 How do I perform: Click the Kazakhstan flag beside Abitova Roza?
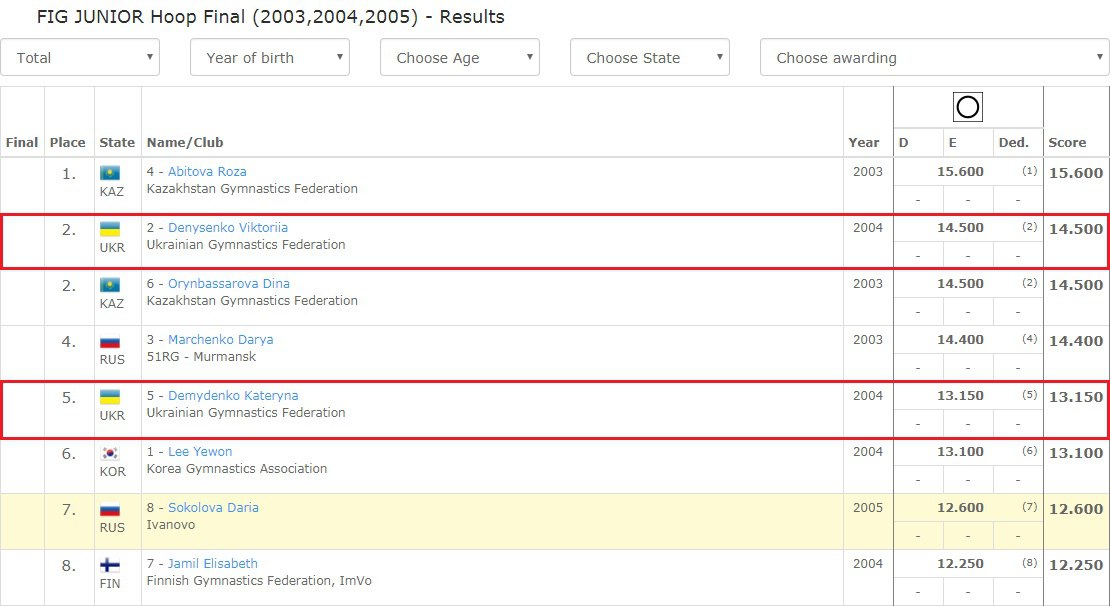coord(110,172)
